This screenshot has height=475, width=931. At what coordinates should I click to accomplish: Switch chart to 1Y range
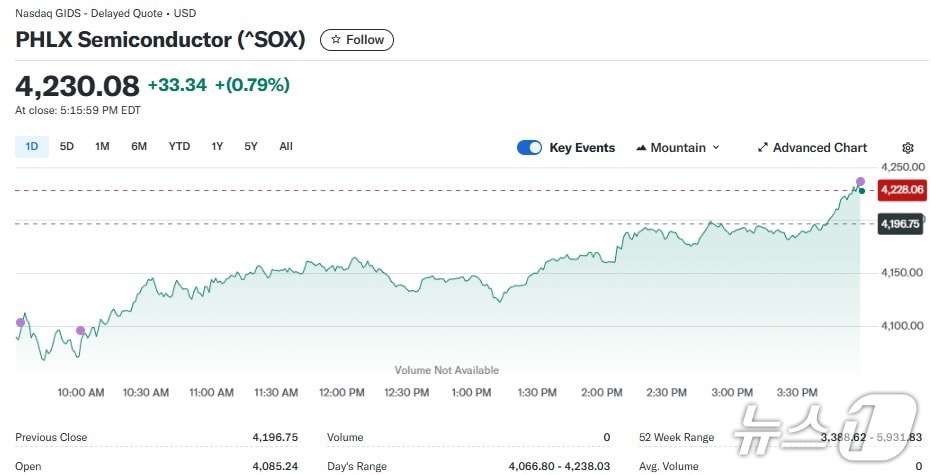pos(217,147)
